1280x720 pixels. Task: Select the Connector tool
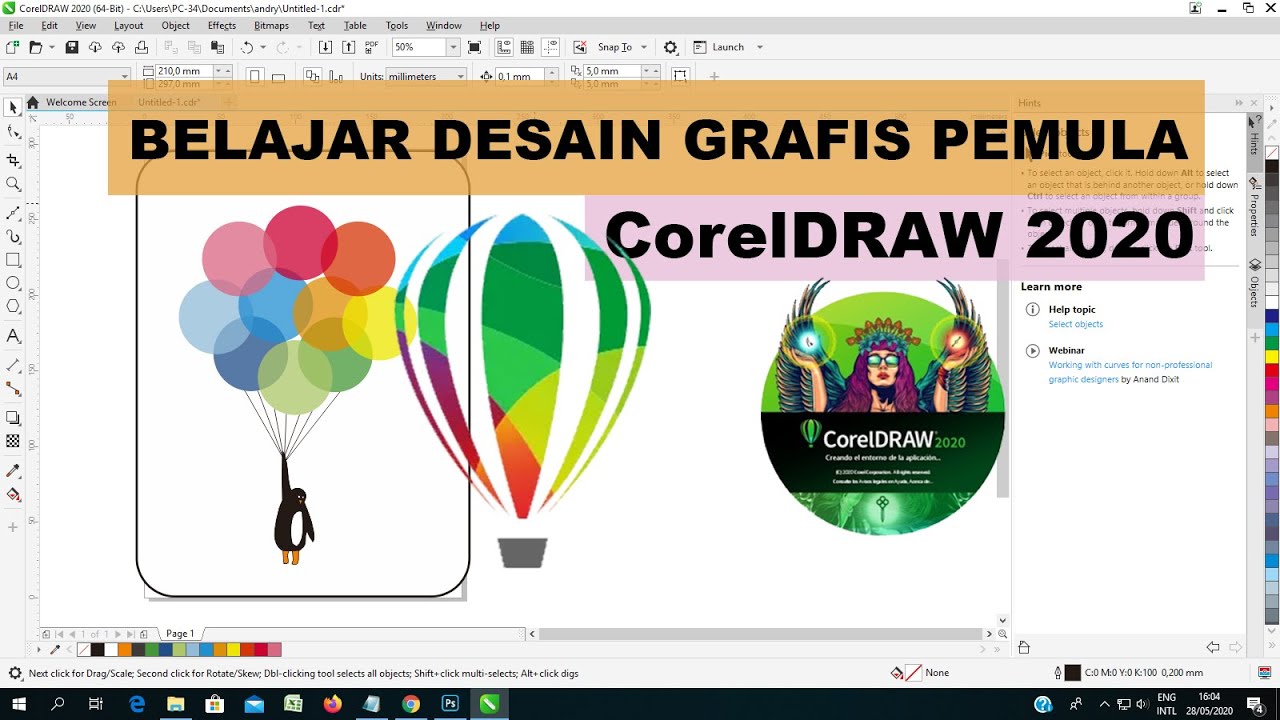13,389
